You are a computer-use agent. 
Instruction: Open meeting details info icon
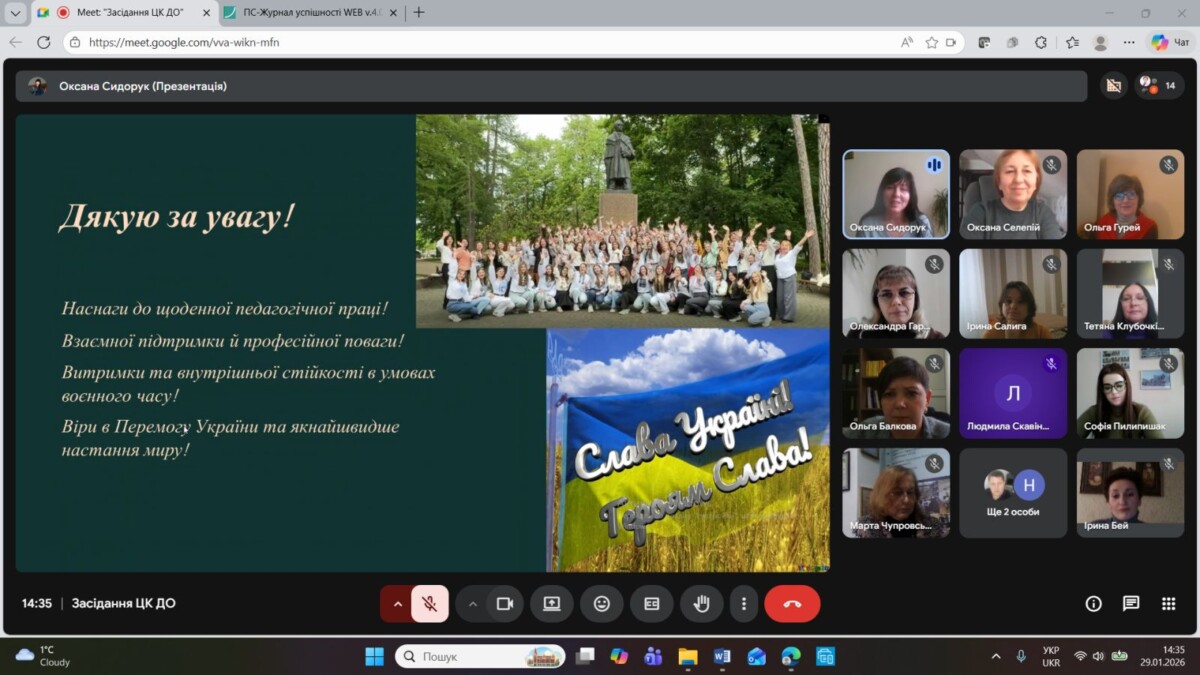[x=1093, y=604]
